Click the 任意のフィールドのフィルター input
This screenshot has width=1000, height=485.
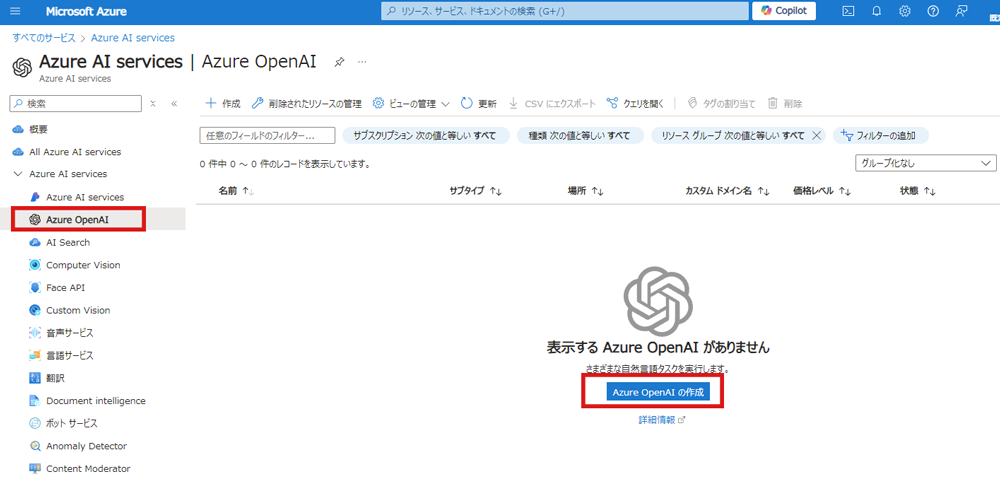point(267,135)
